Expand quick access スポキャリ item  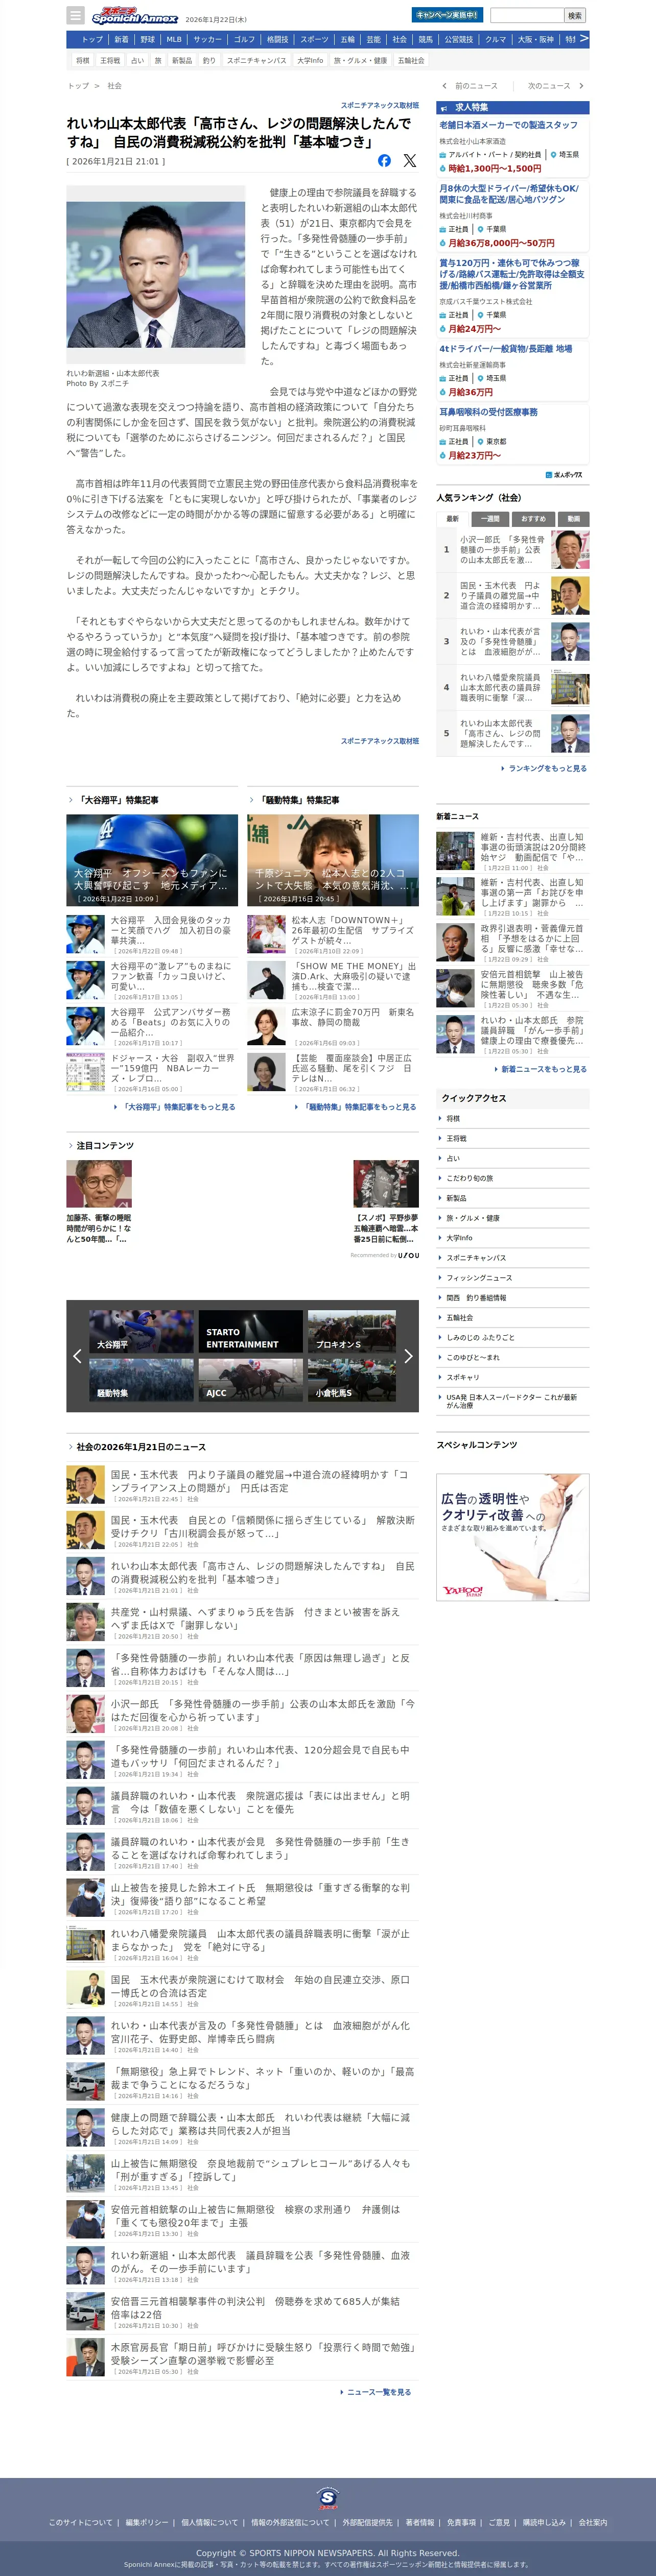(x=512, y=1377)
